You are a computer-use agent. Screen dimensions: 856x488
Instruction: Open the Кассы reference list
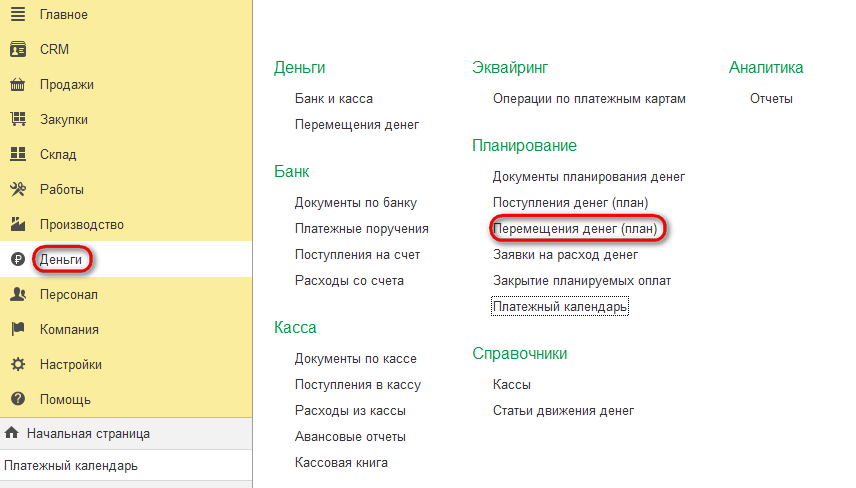[x=512, y=384]
